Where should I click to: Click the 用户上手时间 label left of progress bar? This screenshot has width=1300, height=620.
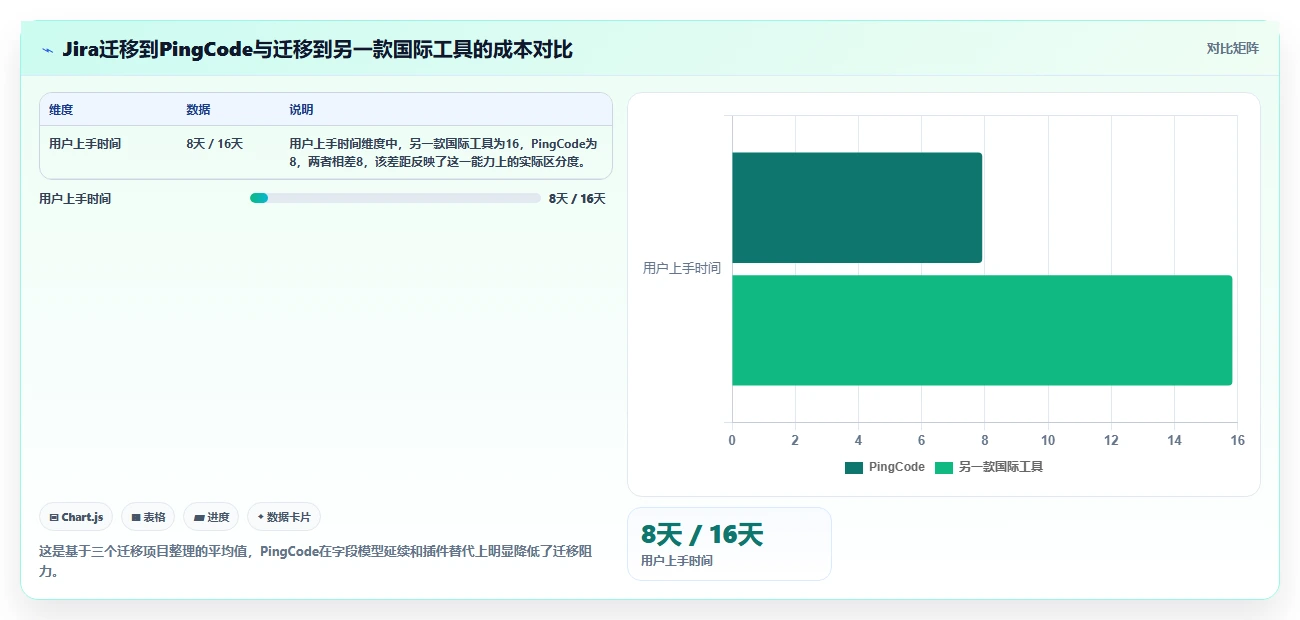point(75,199)
